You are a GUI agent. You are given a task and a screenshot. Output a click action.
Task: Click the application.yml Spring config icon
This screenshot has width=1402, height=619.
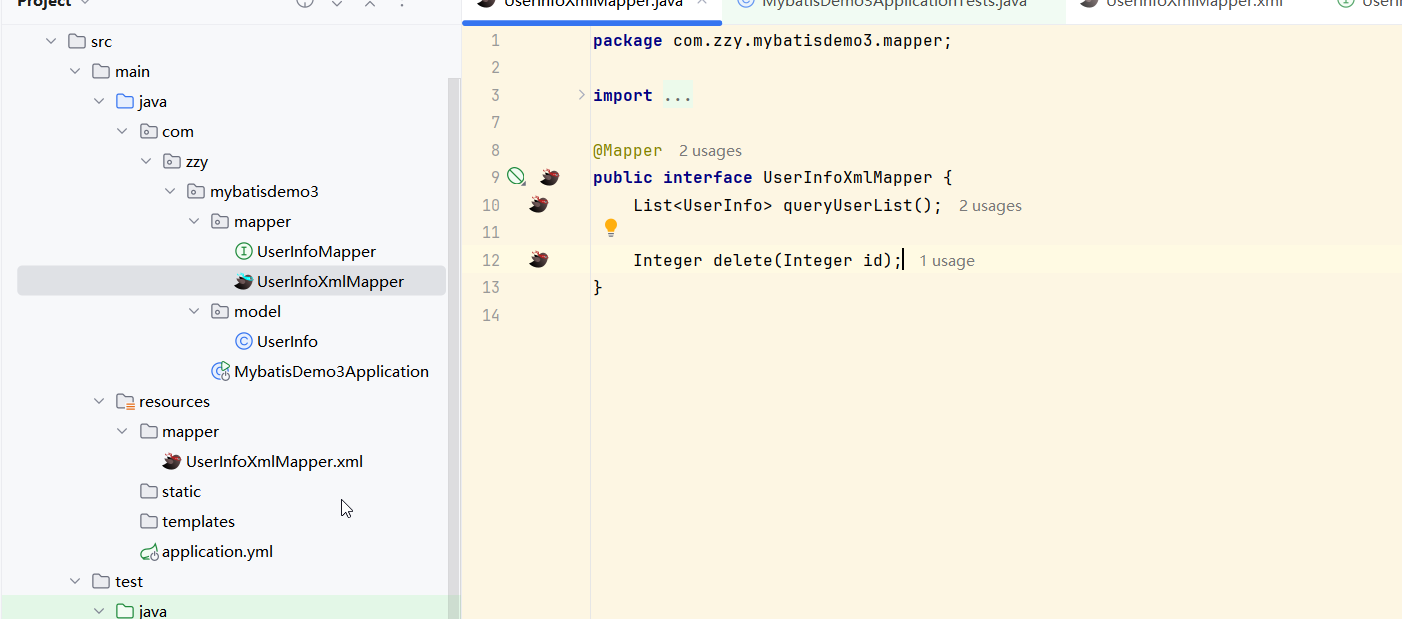click(x=149, y=552)
